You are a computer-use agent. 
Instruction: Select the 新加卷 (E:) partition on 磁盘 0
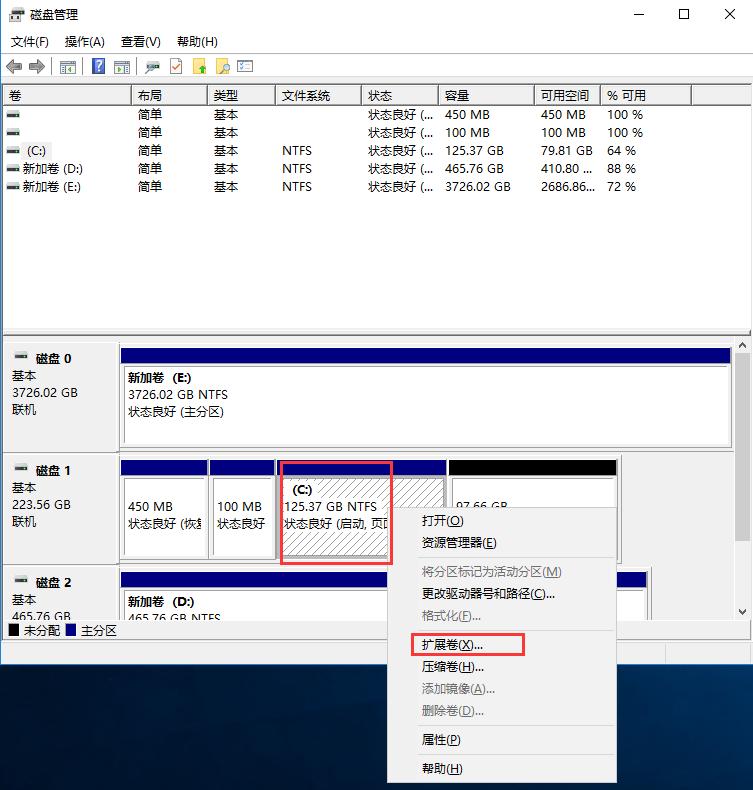[x=426, y=398]
